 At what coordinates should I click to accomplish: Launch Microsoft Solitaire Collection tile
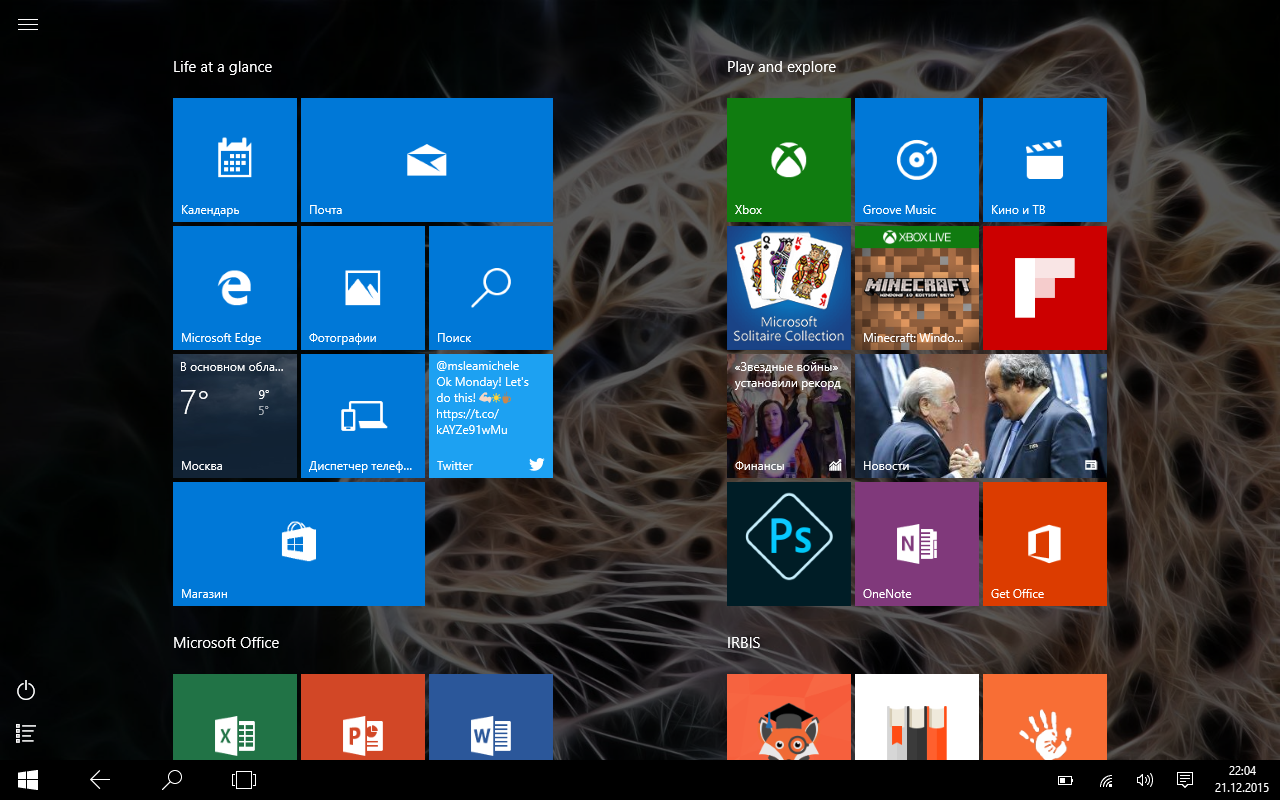789,287
